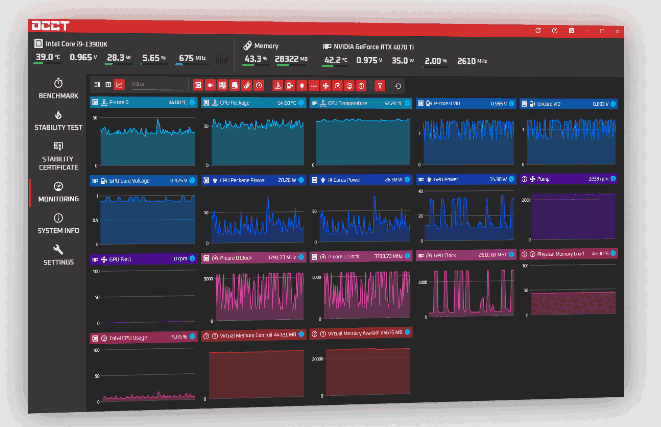Click the funnel filter icon in toolbar
Screen dimensions: 661x427
tap(380, 86)
